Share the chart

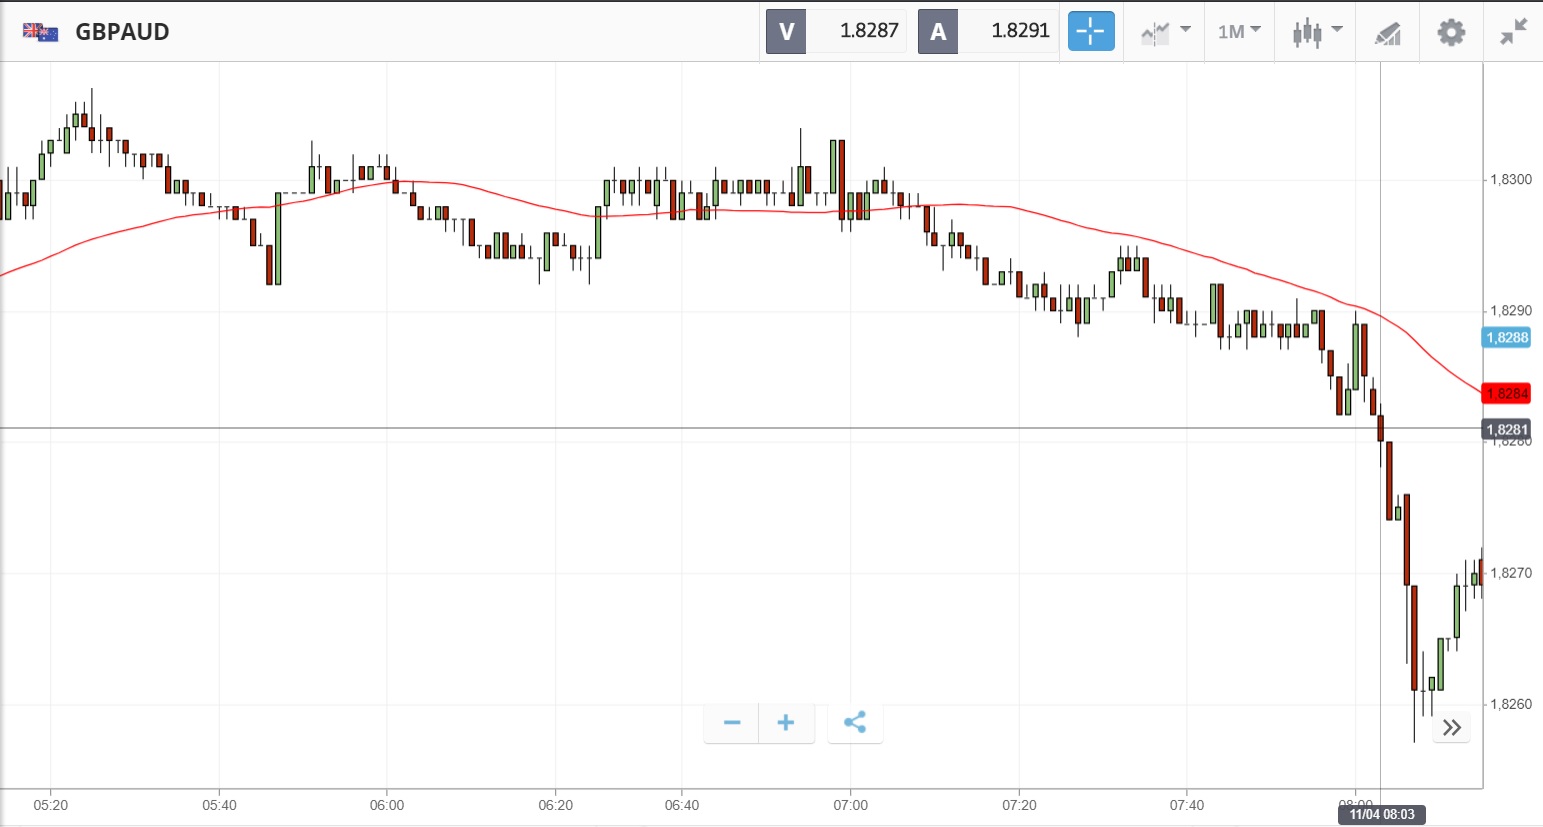point(855,723)
